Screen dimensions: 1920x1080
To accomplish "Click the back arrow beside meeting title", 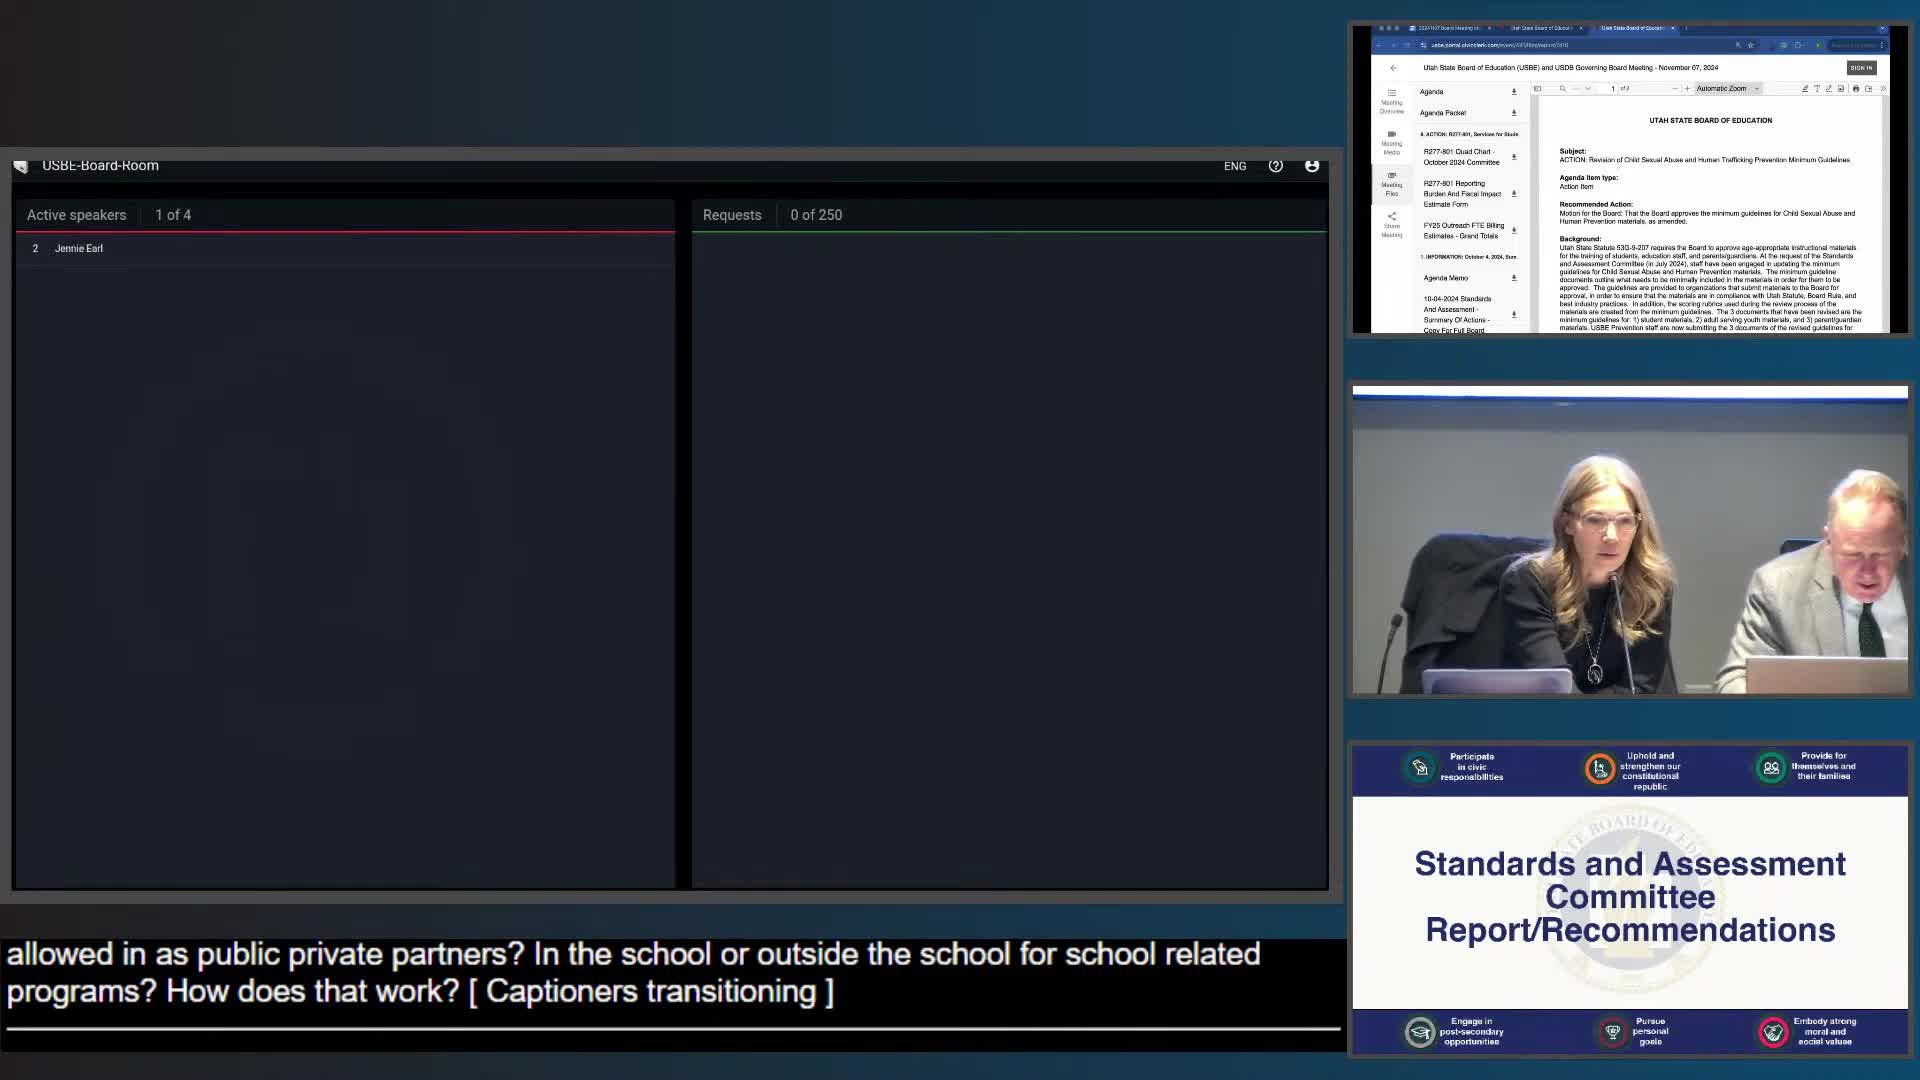I will pos(1393,68).
